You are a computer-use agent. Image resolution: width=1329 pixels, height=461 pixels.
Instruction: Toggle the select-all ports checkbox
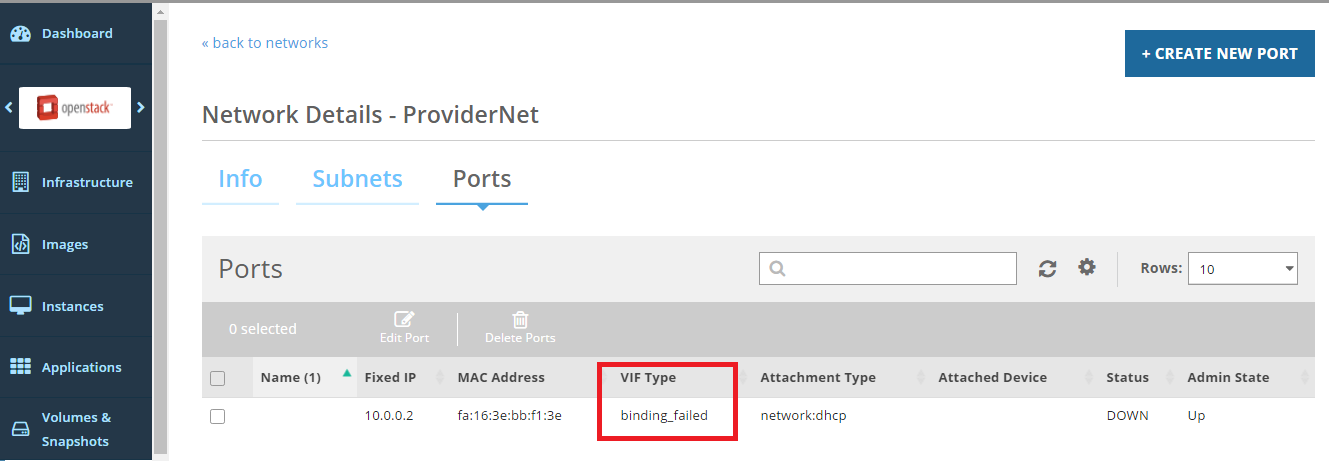coord(218,378)
